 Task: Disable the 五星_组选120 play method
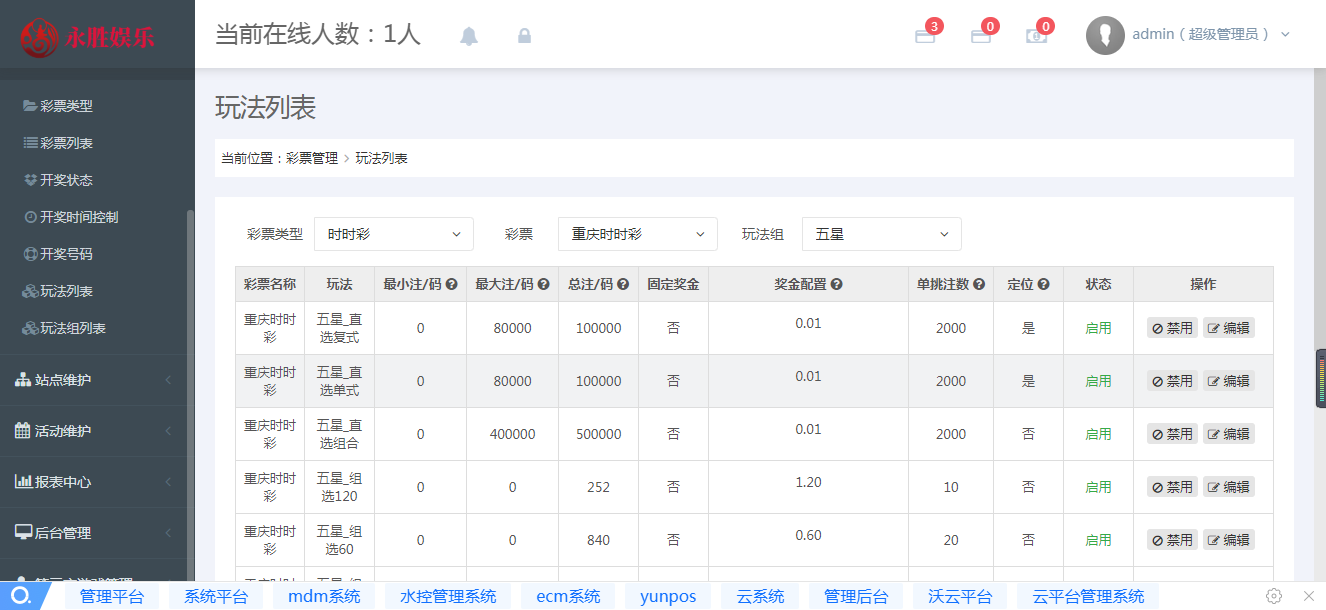click(x=1172, y=487)
